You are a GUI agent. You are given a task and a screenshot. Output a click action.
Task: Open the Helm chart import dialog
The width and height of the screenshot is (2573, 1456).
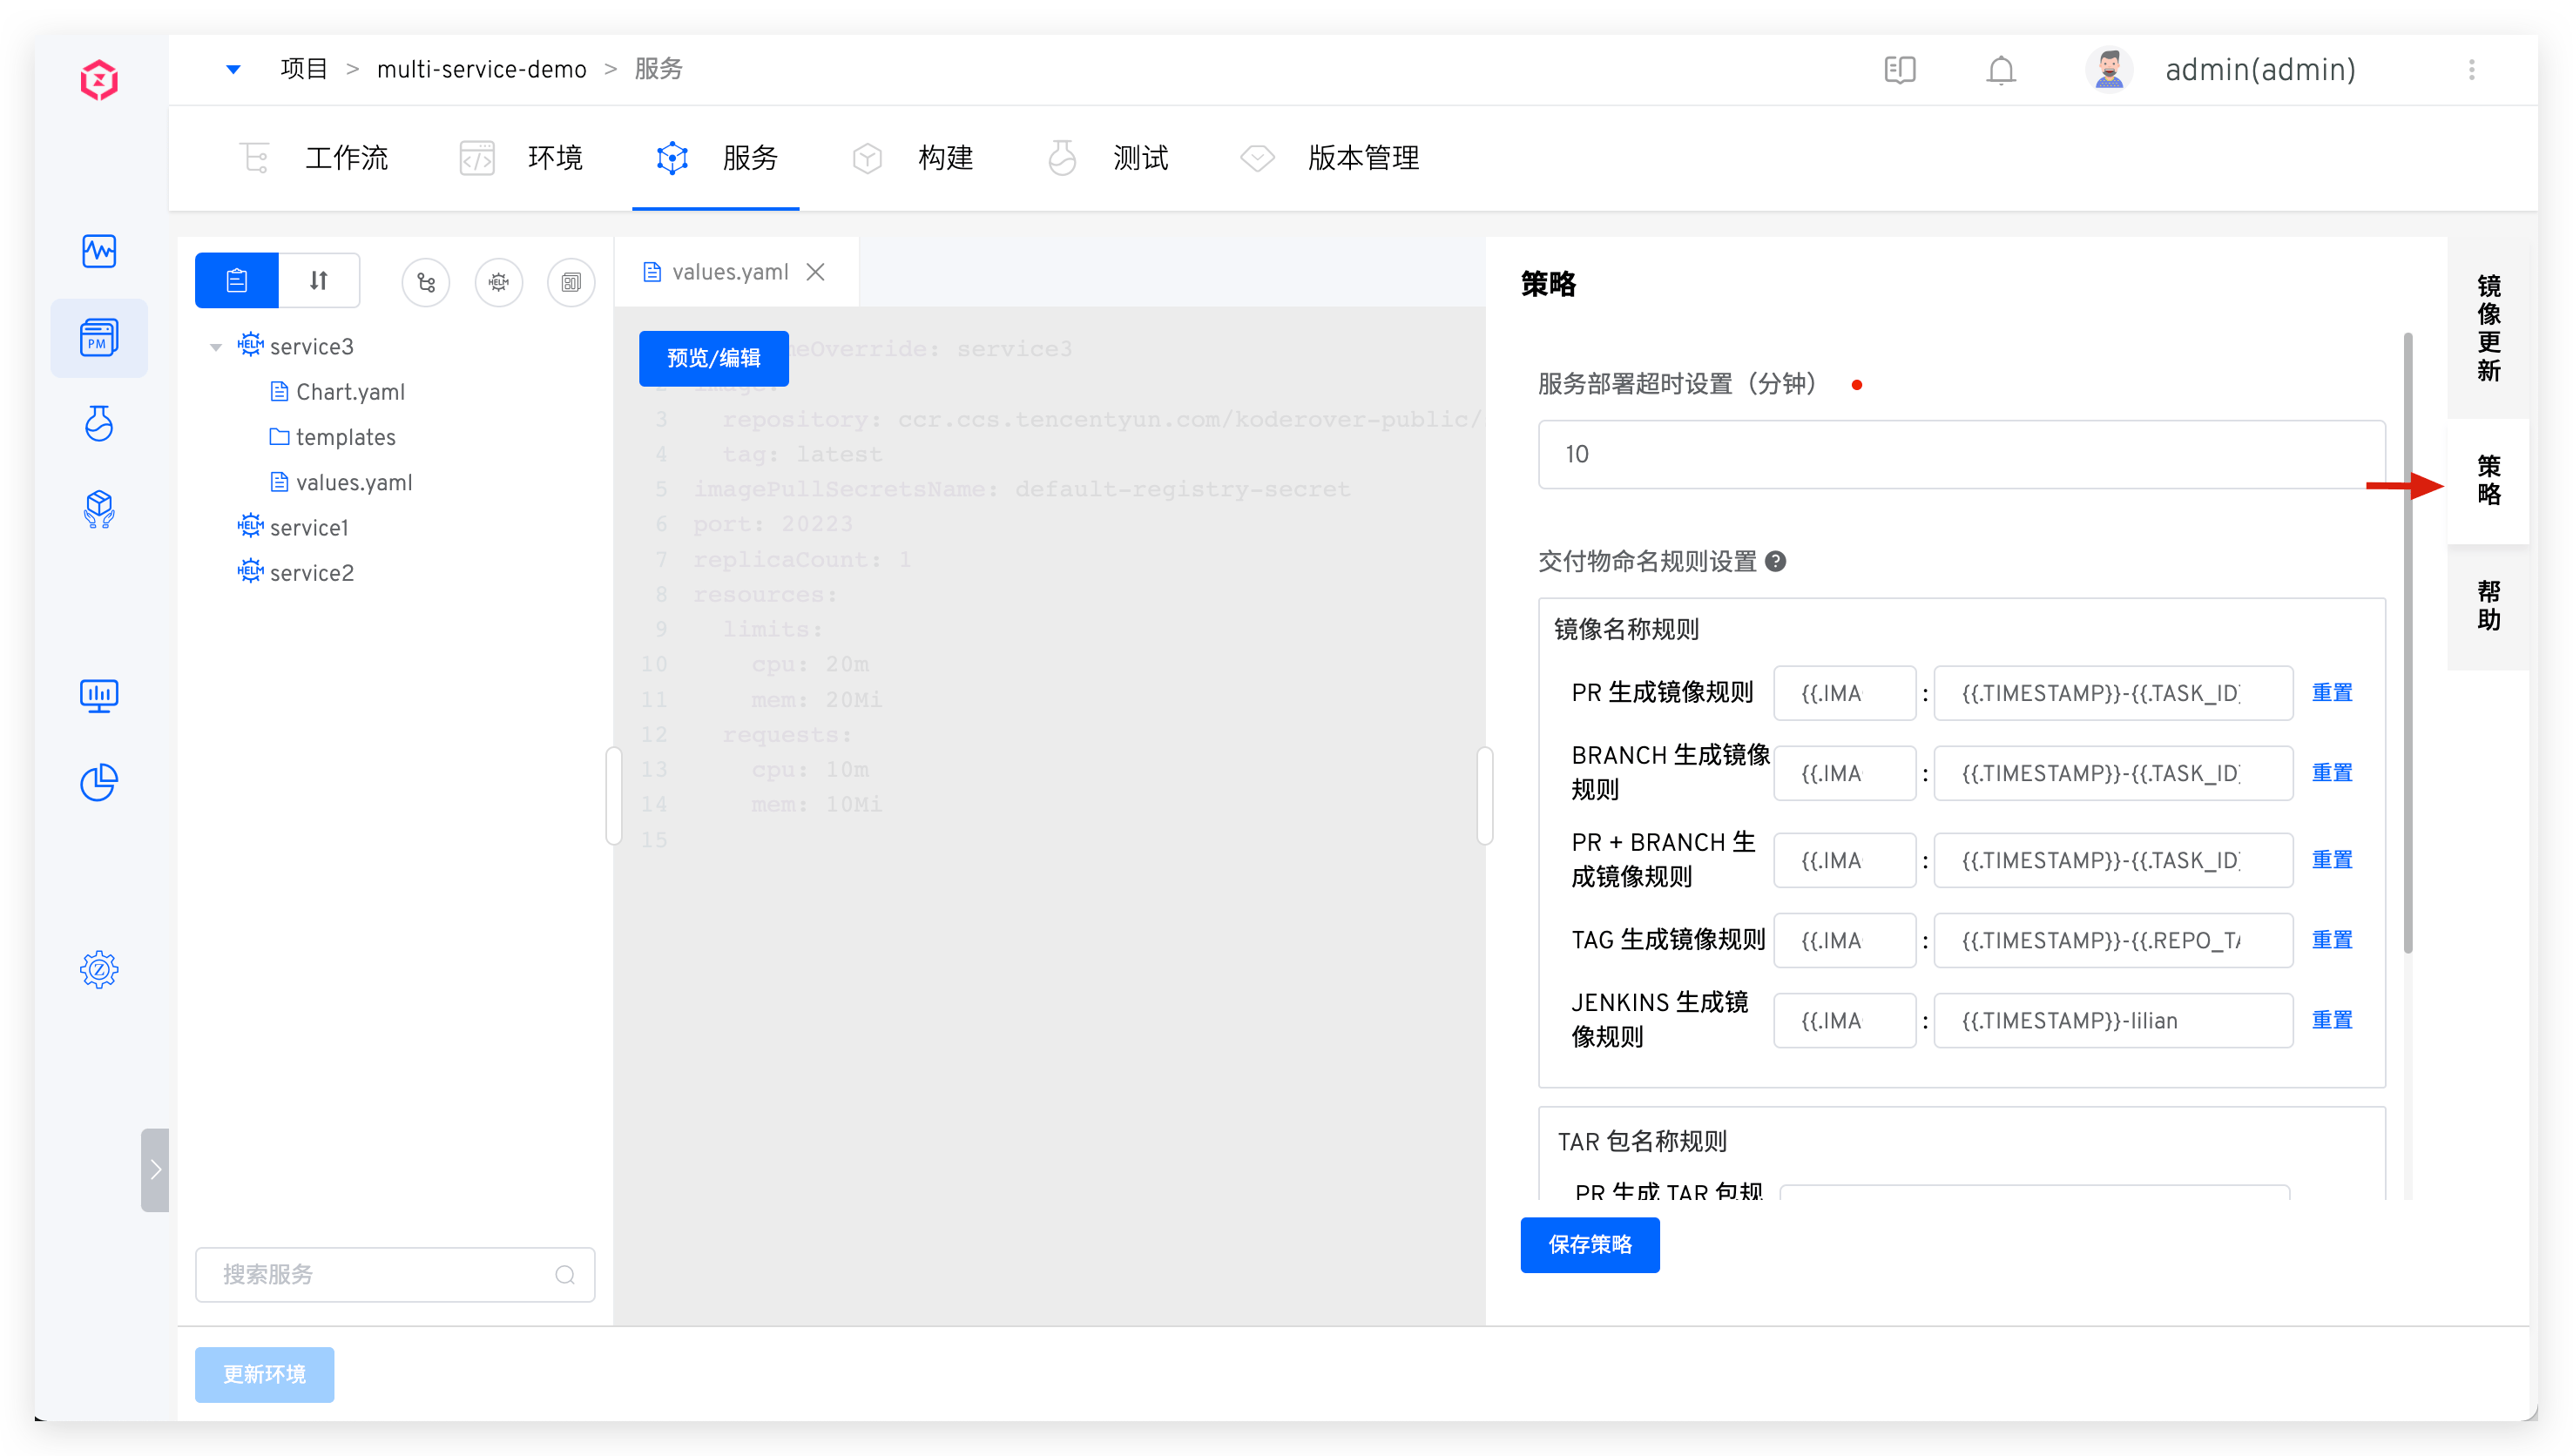[499, 282]
